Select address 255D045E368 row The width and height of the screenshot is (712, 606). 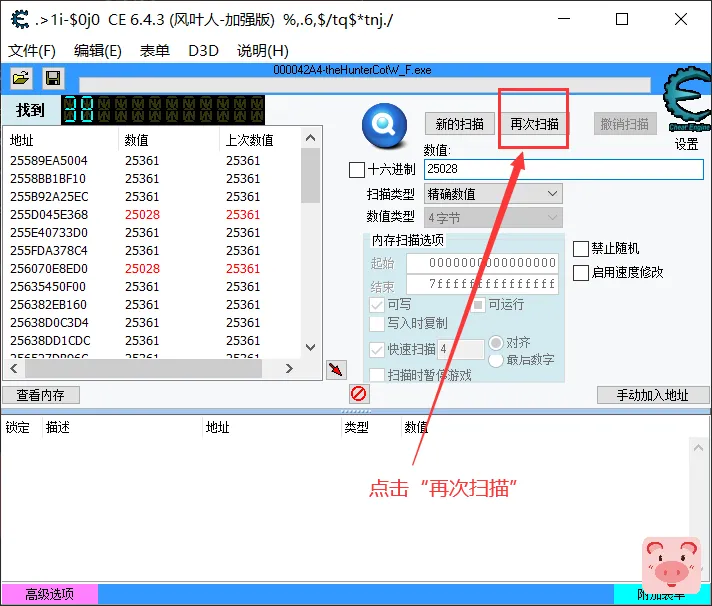[x=152, y=215]
